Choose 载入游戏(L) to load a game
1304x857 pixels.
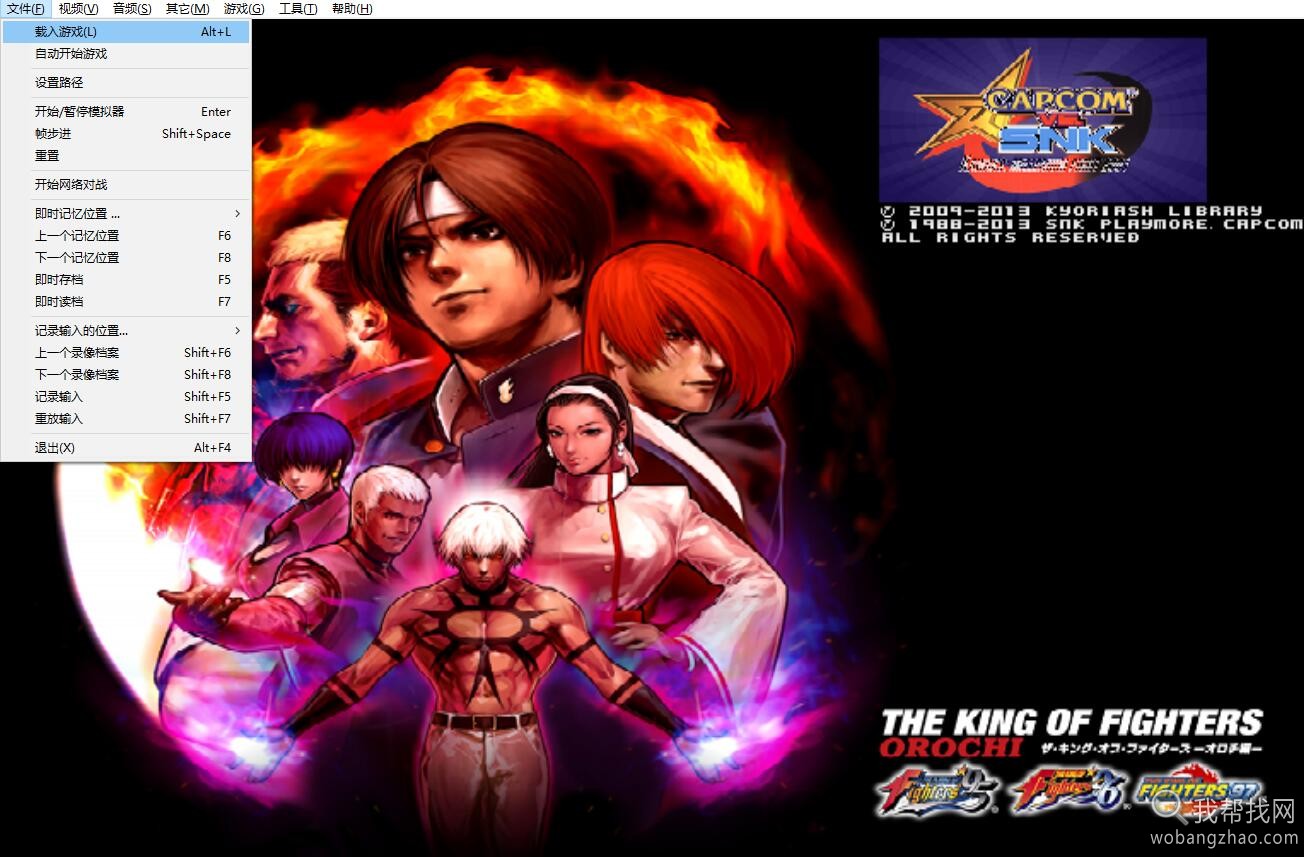tap(126, 32)
